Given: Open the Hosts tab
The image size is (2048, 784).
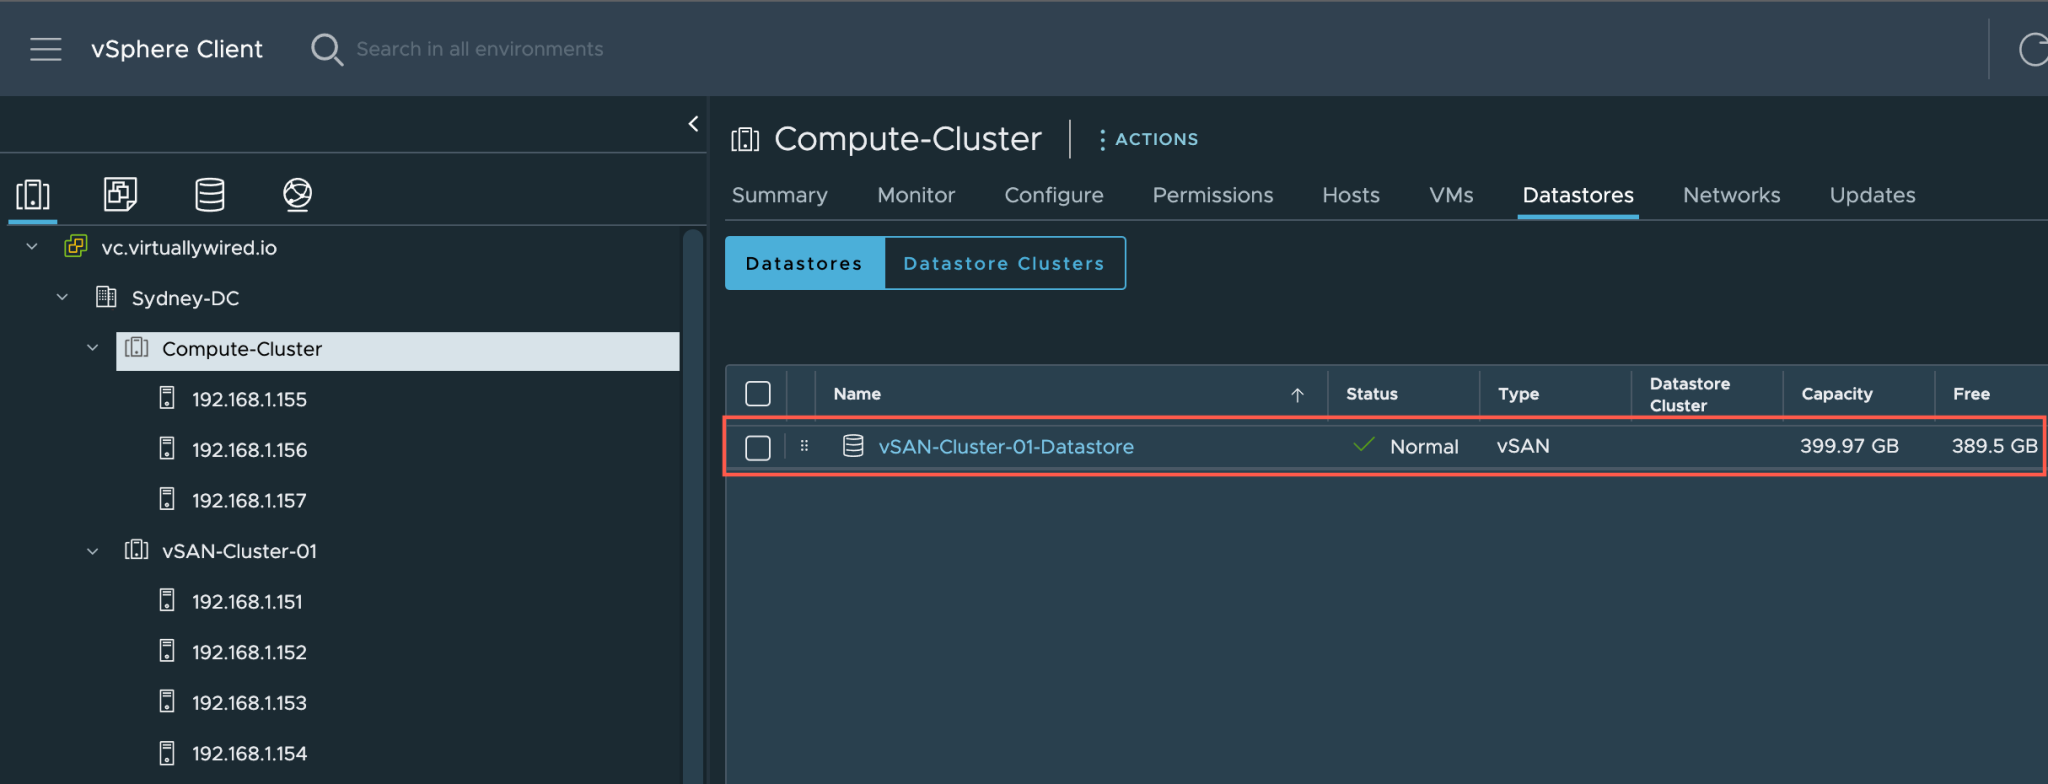Looking at the screenshot, I should coord(1351,195).
